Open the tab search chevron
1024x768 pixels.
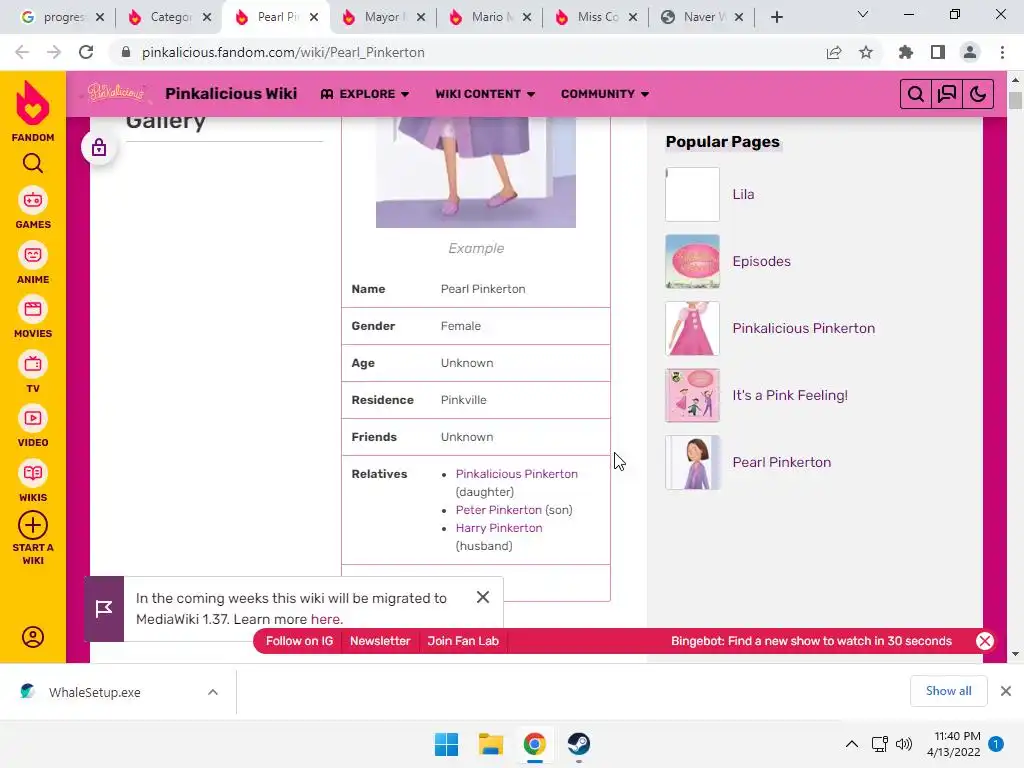pos(863,14)
